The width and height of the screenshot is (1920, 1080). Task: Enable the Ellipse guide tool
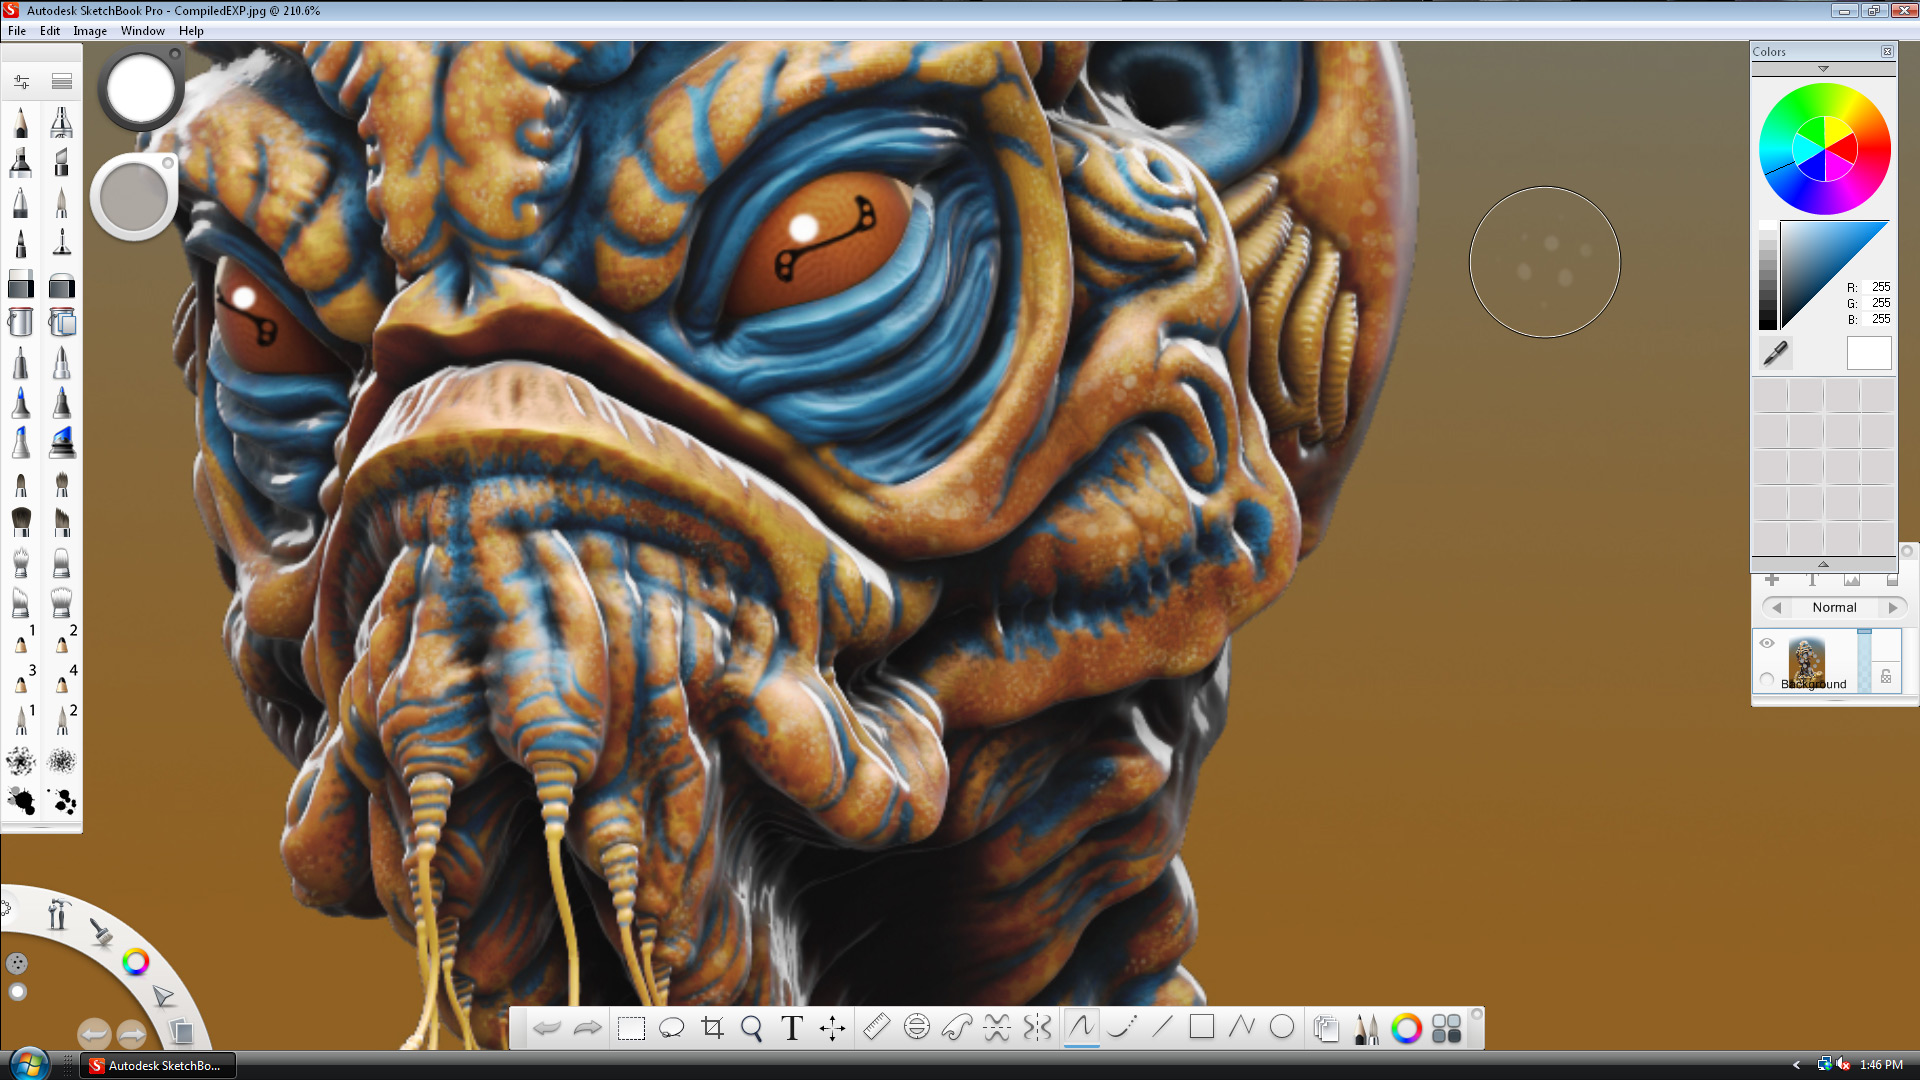point(916,1028)
